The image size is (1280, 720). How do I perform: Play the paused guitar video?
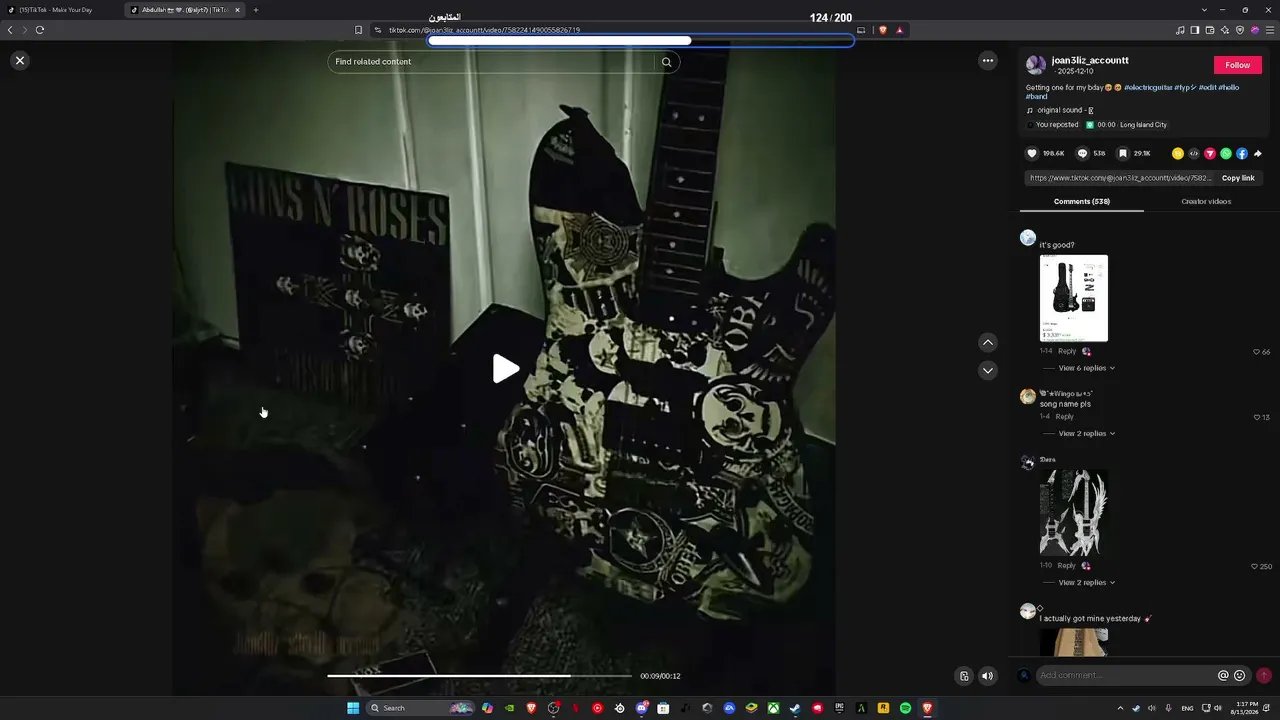(x=505, y=369)
